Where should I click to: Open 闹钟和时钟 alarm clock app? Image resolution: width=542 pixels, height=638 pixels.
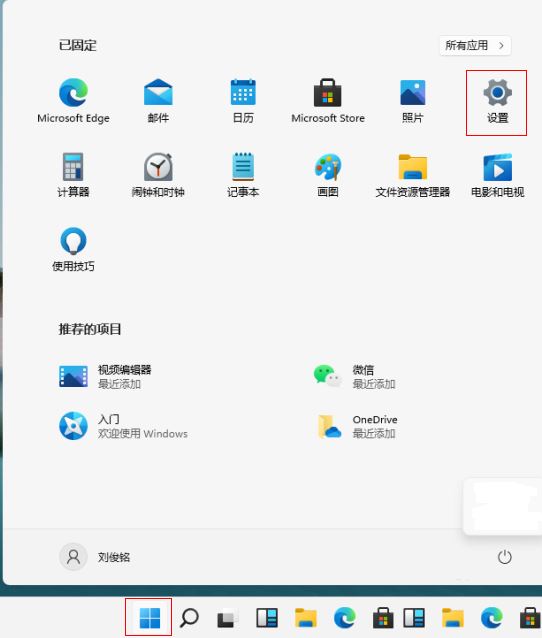pos(158,175)
